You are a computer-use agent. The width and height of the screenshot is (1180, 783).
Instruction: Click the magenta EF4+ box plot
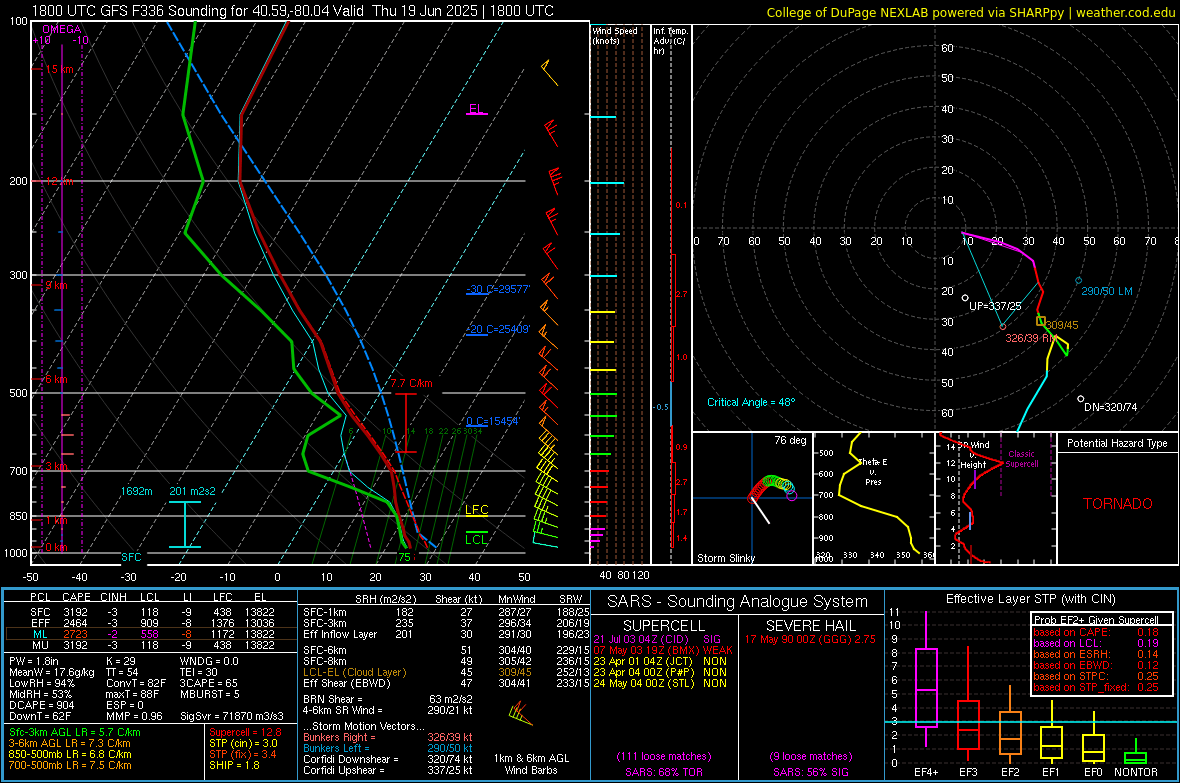926,681
